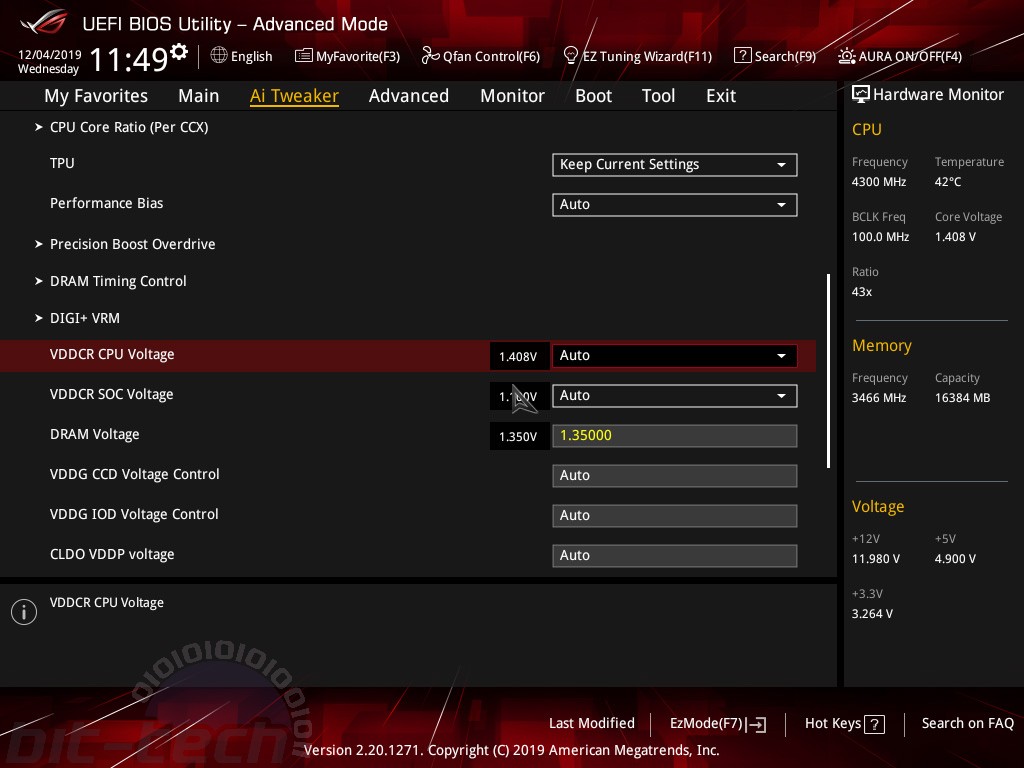Click the English language button
The image size is (1024, 768).
click(x=242, y=56)
